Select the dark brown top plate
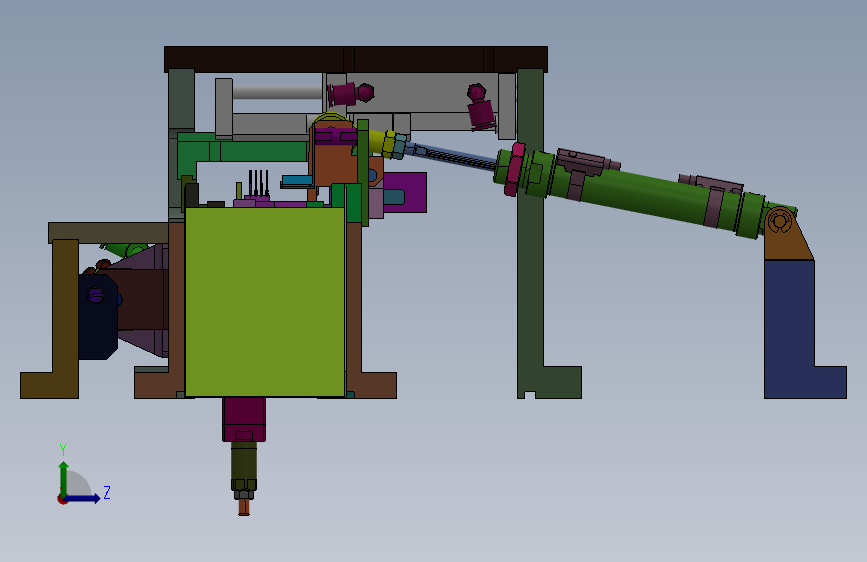Viewport: 867px width, 562px height. (x=356, y=59)
